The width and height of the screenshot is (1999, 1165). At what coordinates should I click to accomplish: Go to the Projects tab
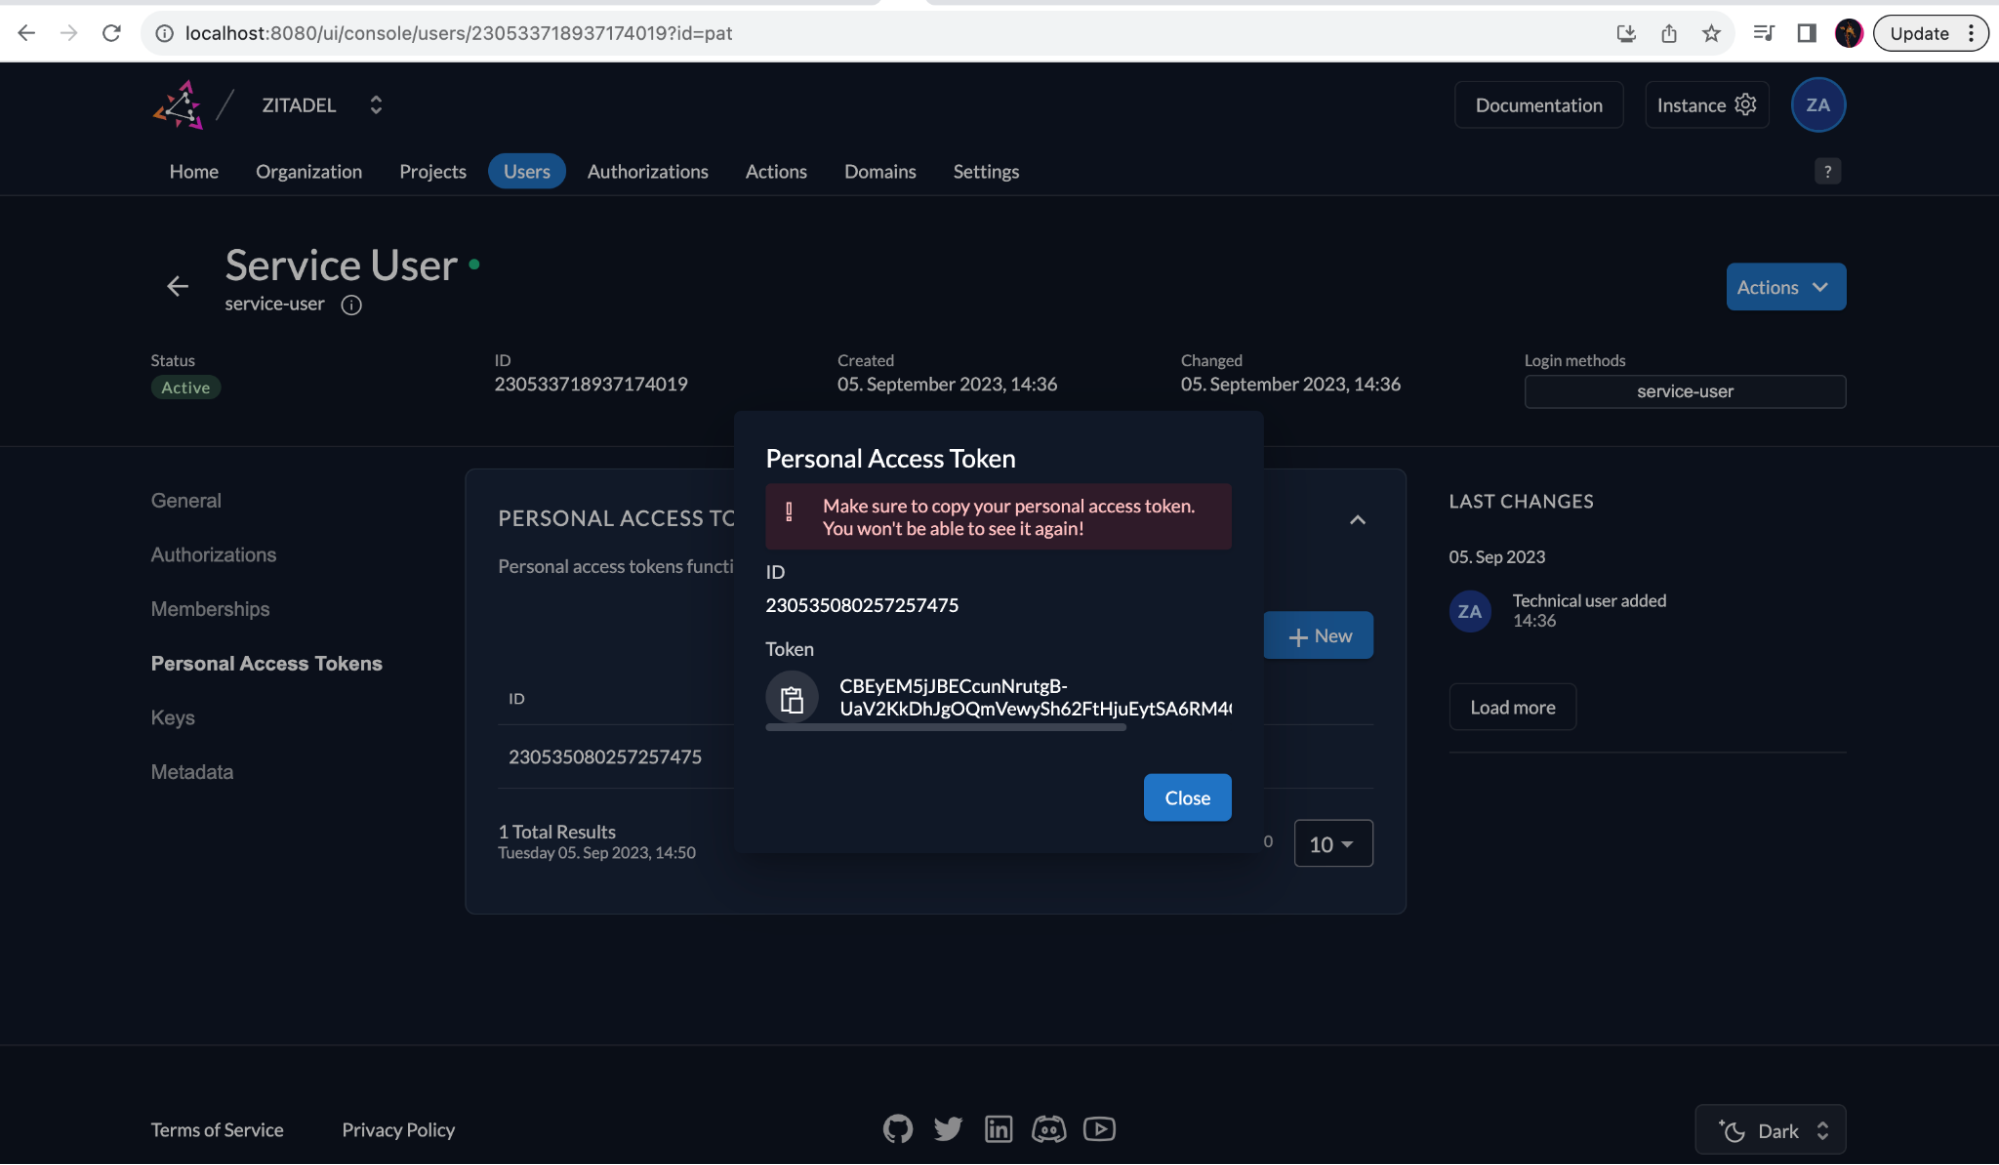pyautogui.click(x=432, y=171)
